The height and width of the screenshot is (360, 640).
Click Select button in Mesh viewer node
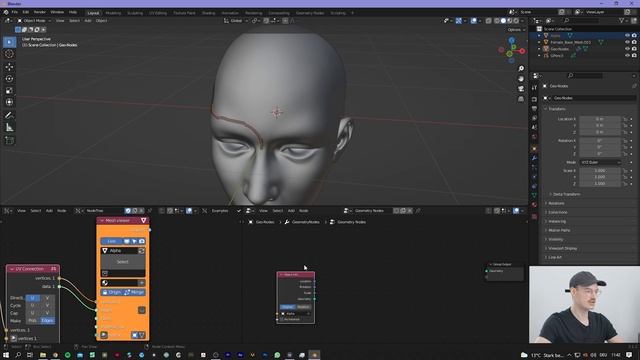pos(122,262)
